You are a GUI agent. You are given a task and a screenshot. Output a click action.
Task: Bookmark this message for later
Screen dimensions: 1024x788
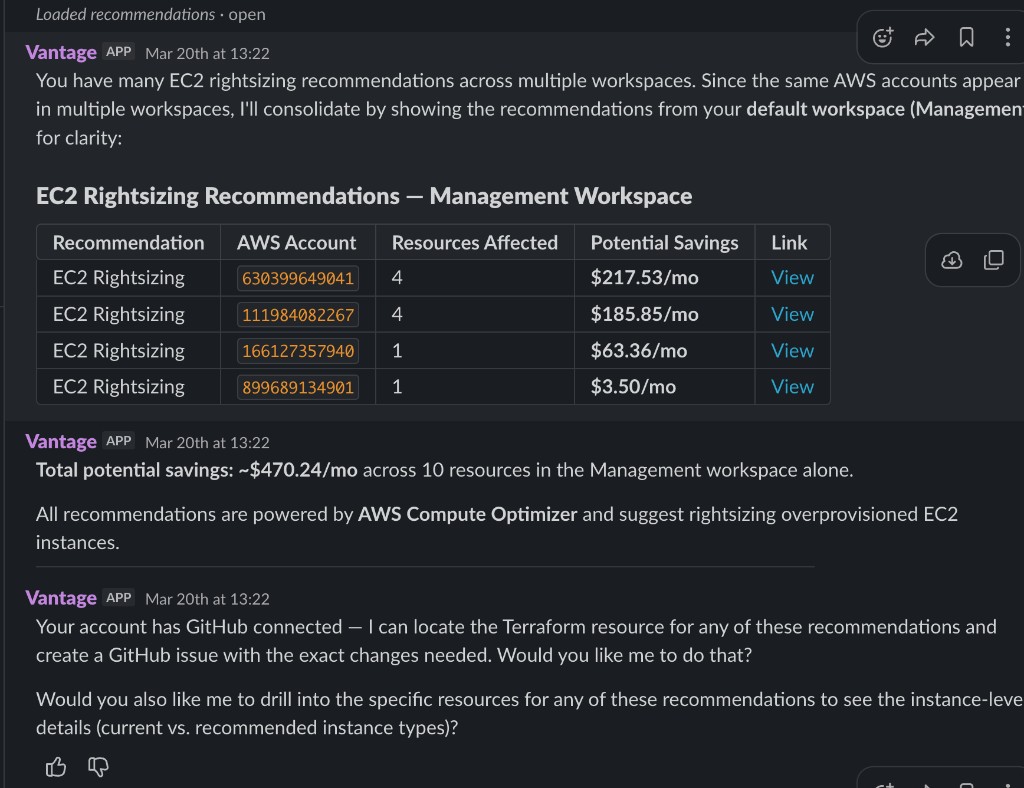click(x=967, y=37)
